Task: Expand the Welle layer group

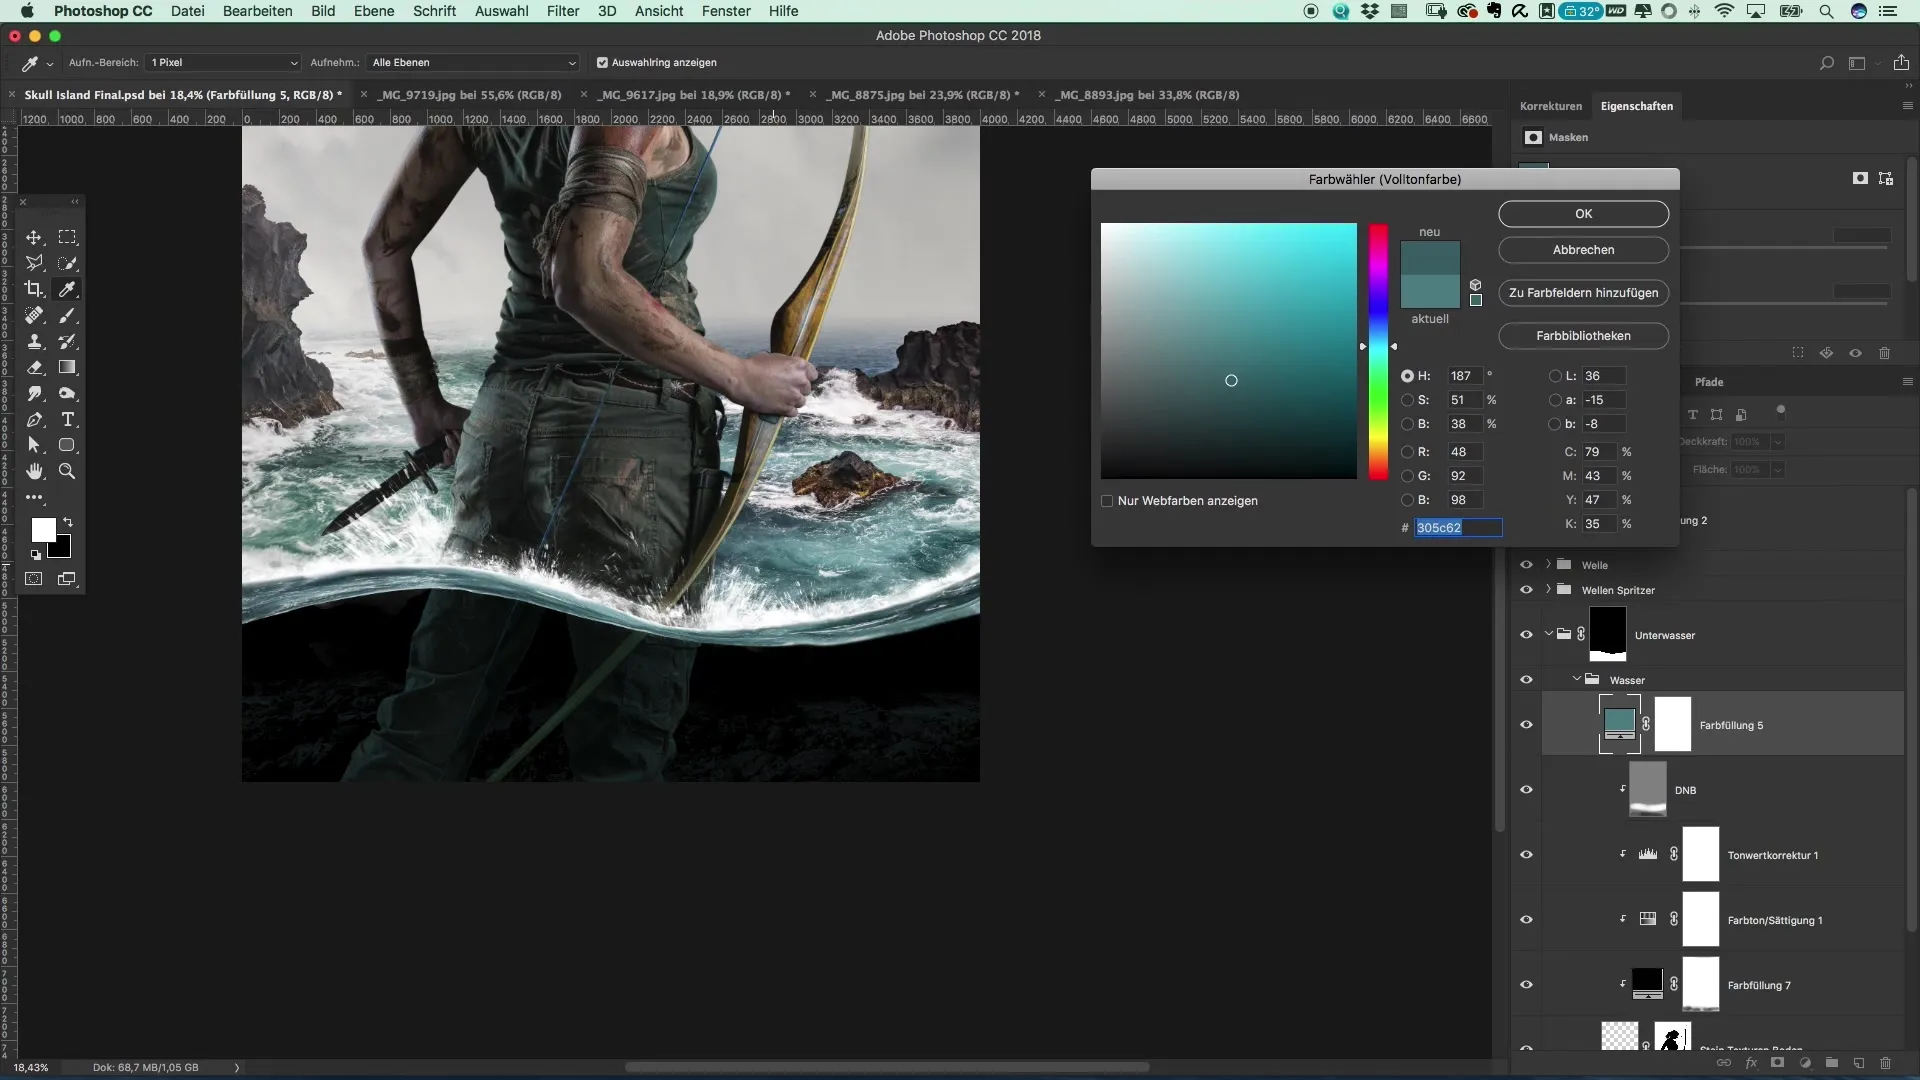Action: click(x=1548, y=564)
